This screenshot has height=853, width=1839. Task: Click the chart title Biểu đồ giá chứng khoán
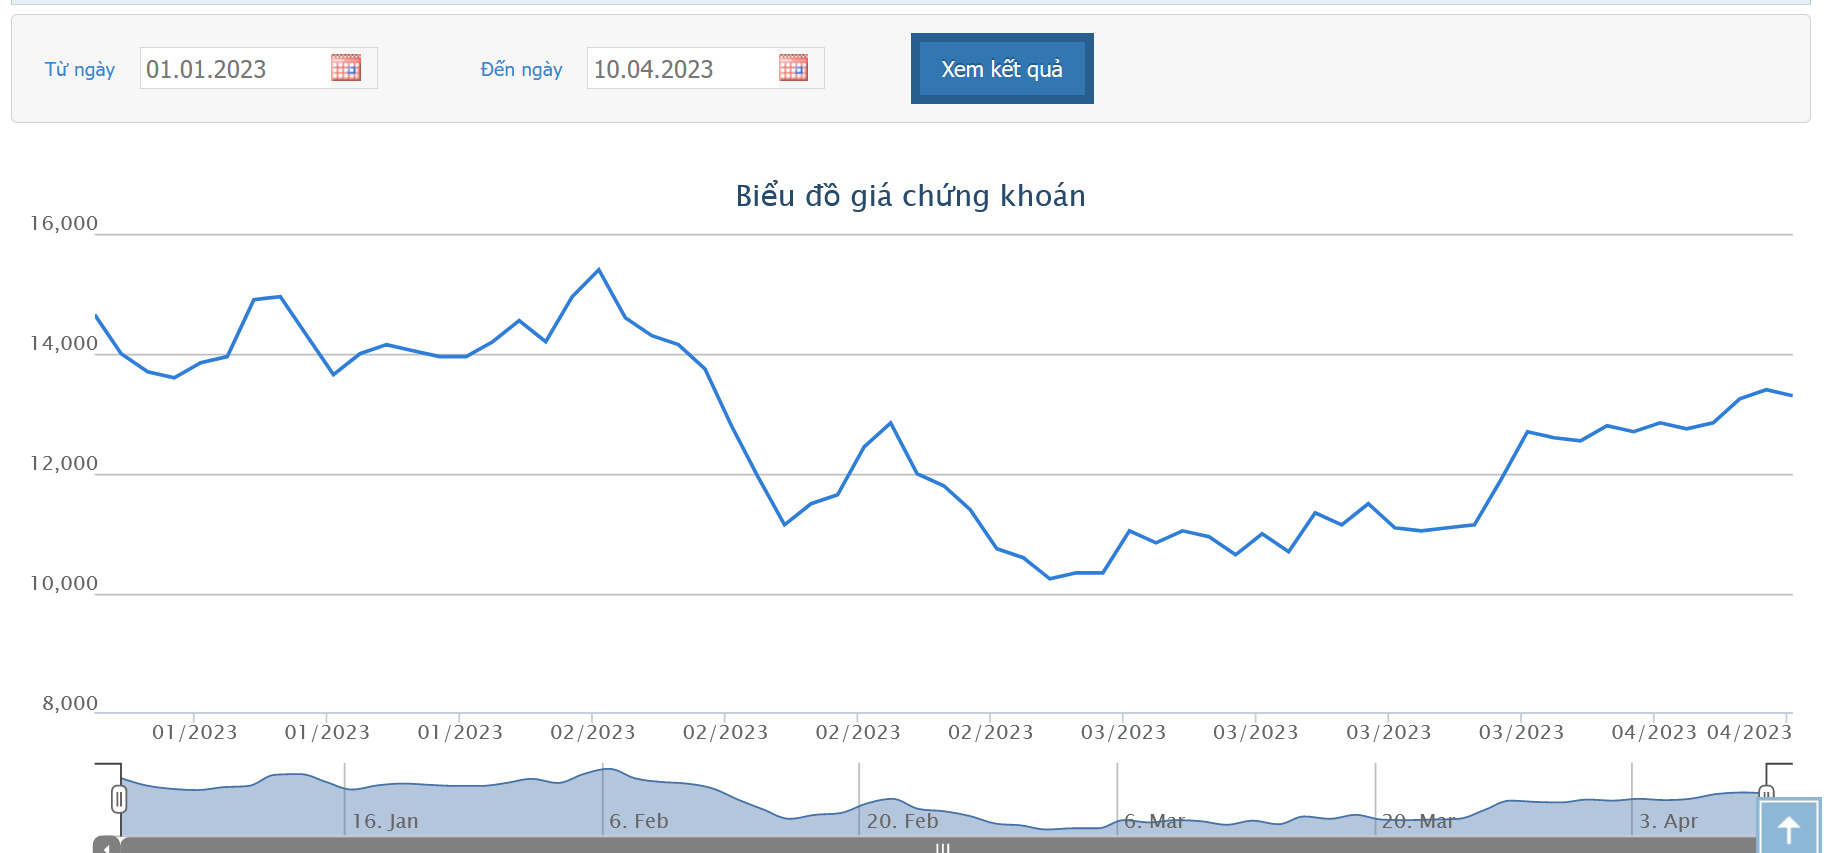coord(910,196)
